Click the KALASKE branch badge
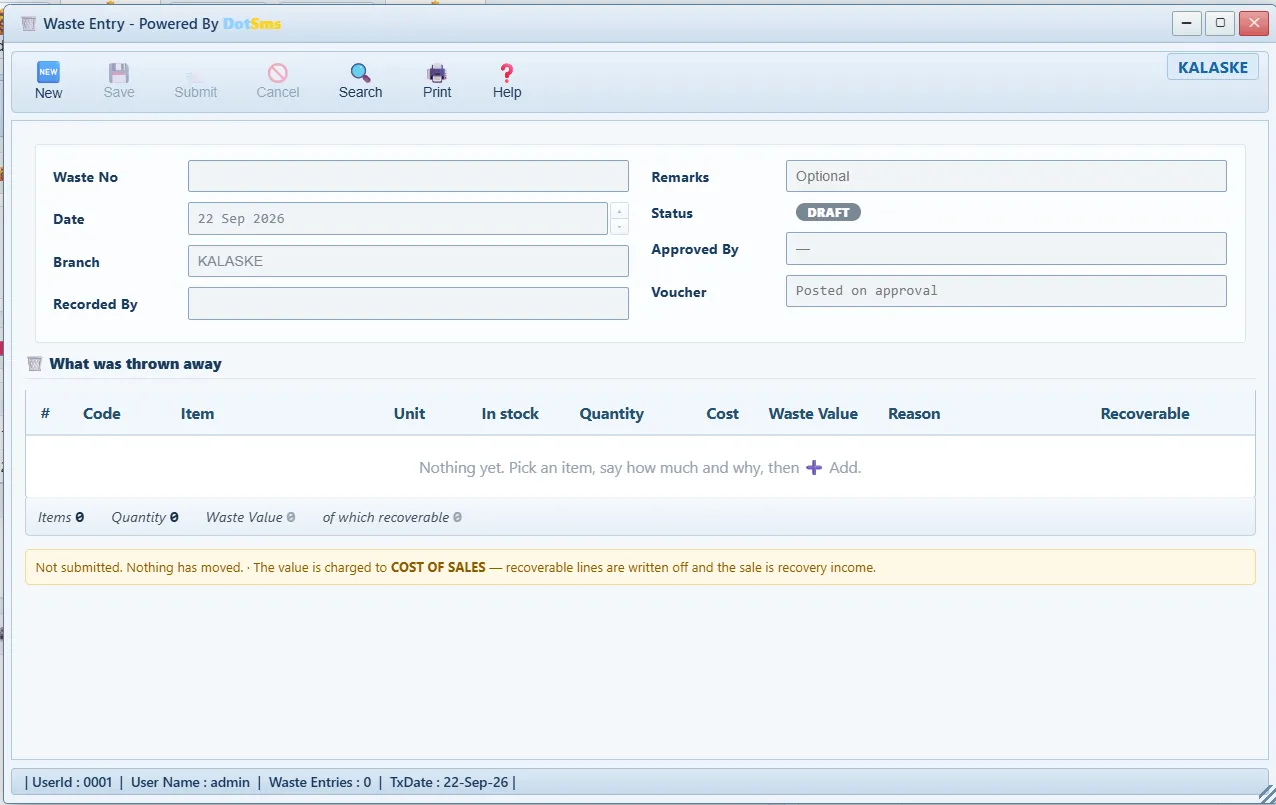This screenshot has width=1276, height=805. [x=1213, y=67]
